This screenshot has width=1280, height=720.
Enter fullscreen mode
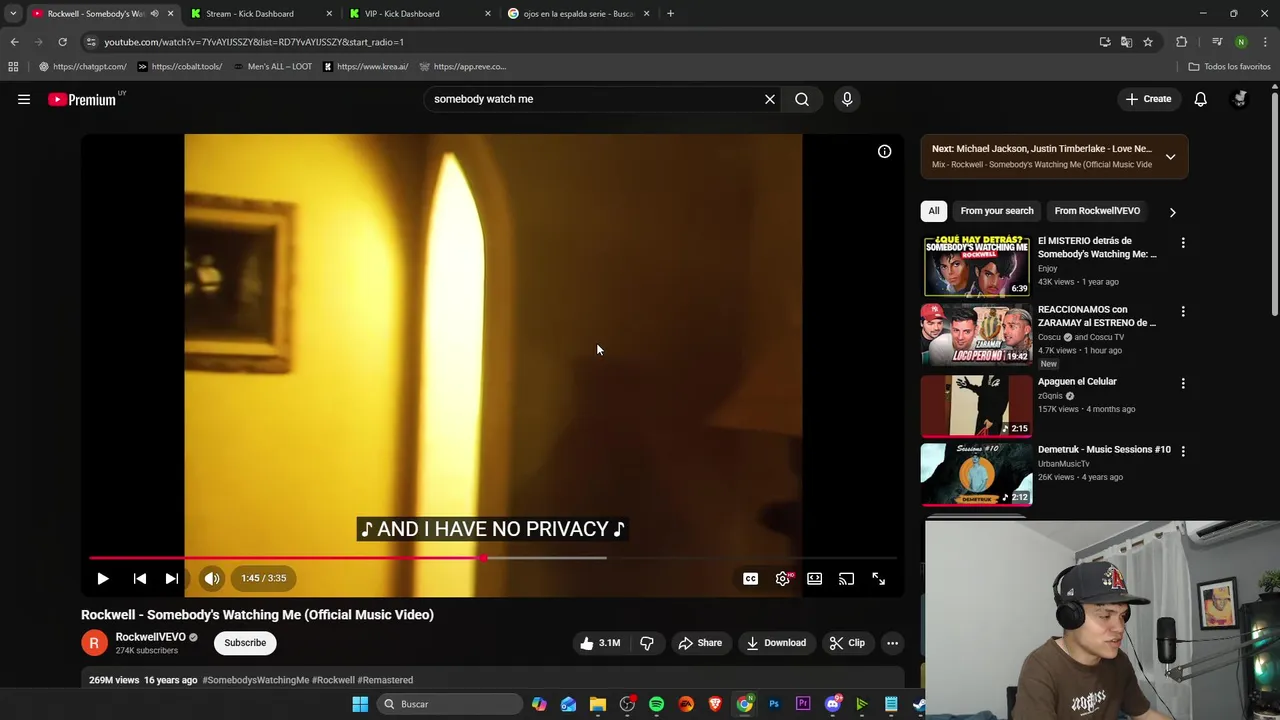click(x=879, y=578)
